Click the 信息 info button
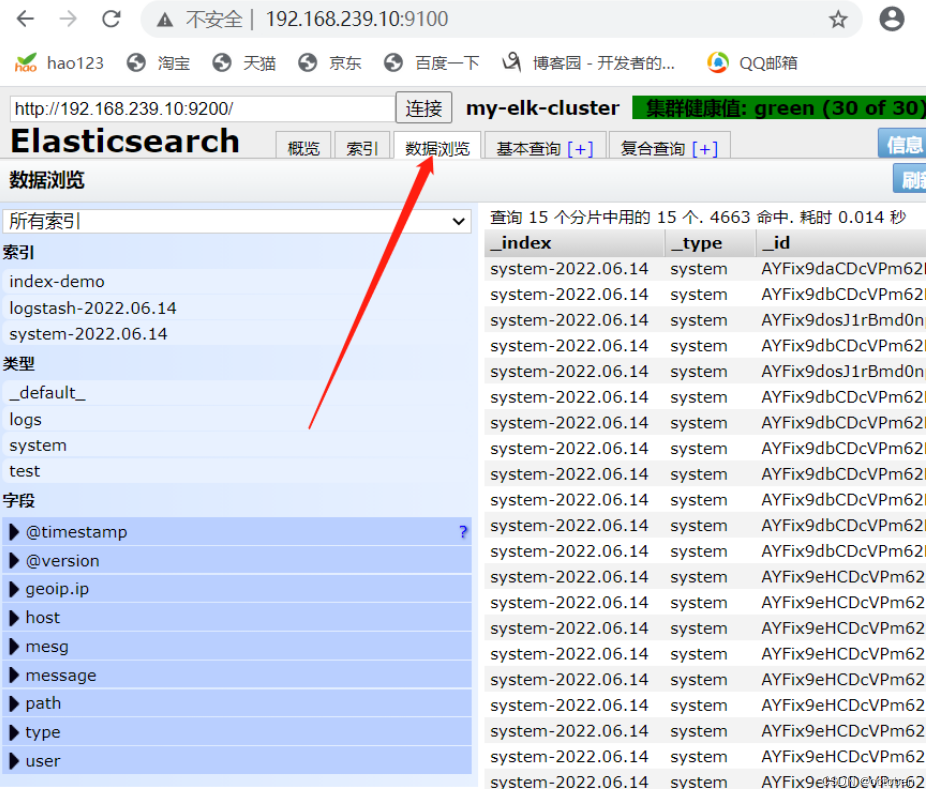This screenshot has width=930, height=796. point(902,144)
